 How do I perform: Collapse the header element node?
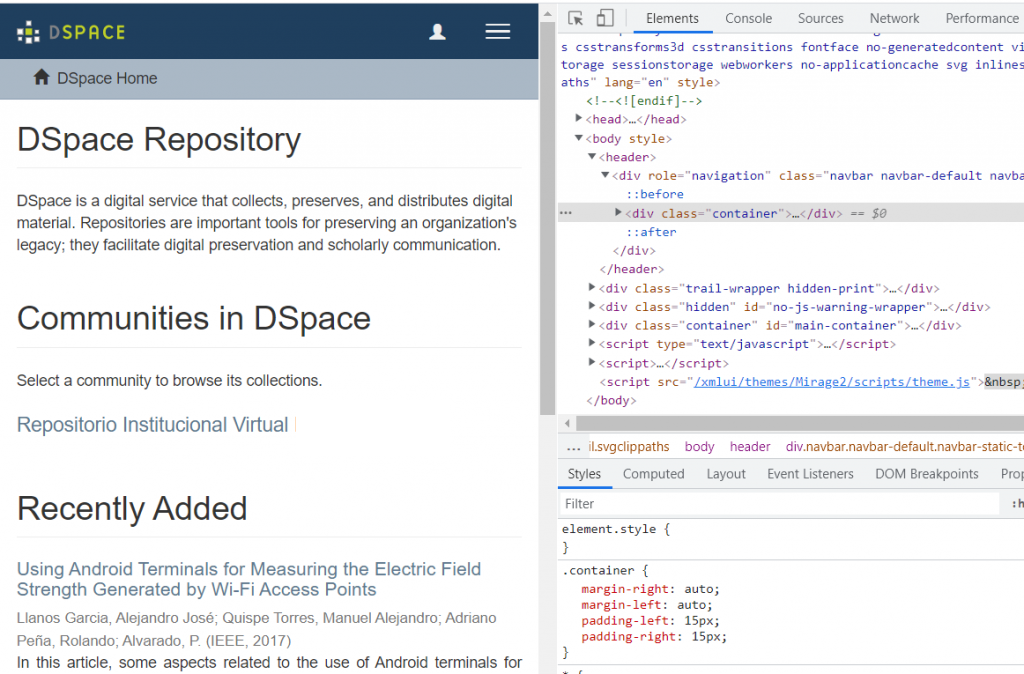pos(592,156)
